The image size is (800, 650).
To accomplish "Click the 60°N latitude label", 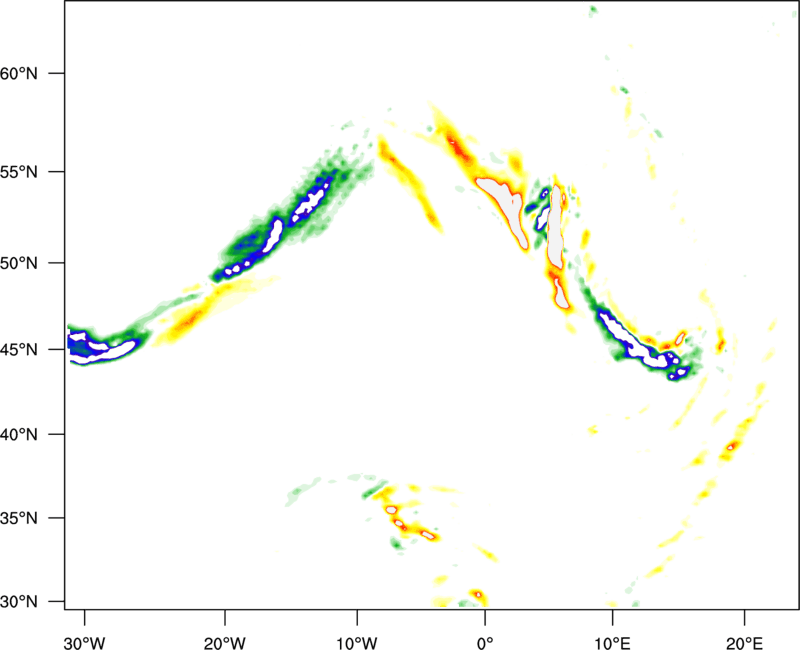I will pos(18,73).
